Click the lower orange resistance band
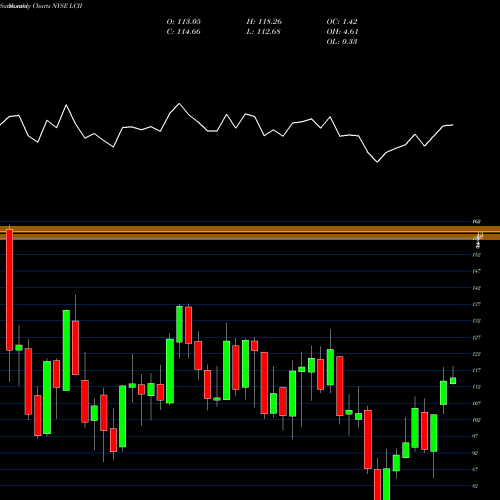 250,237
